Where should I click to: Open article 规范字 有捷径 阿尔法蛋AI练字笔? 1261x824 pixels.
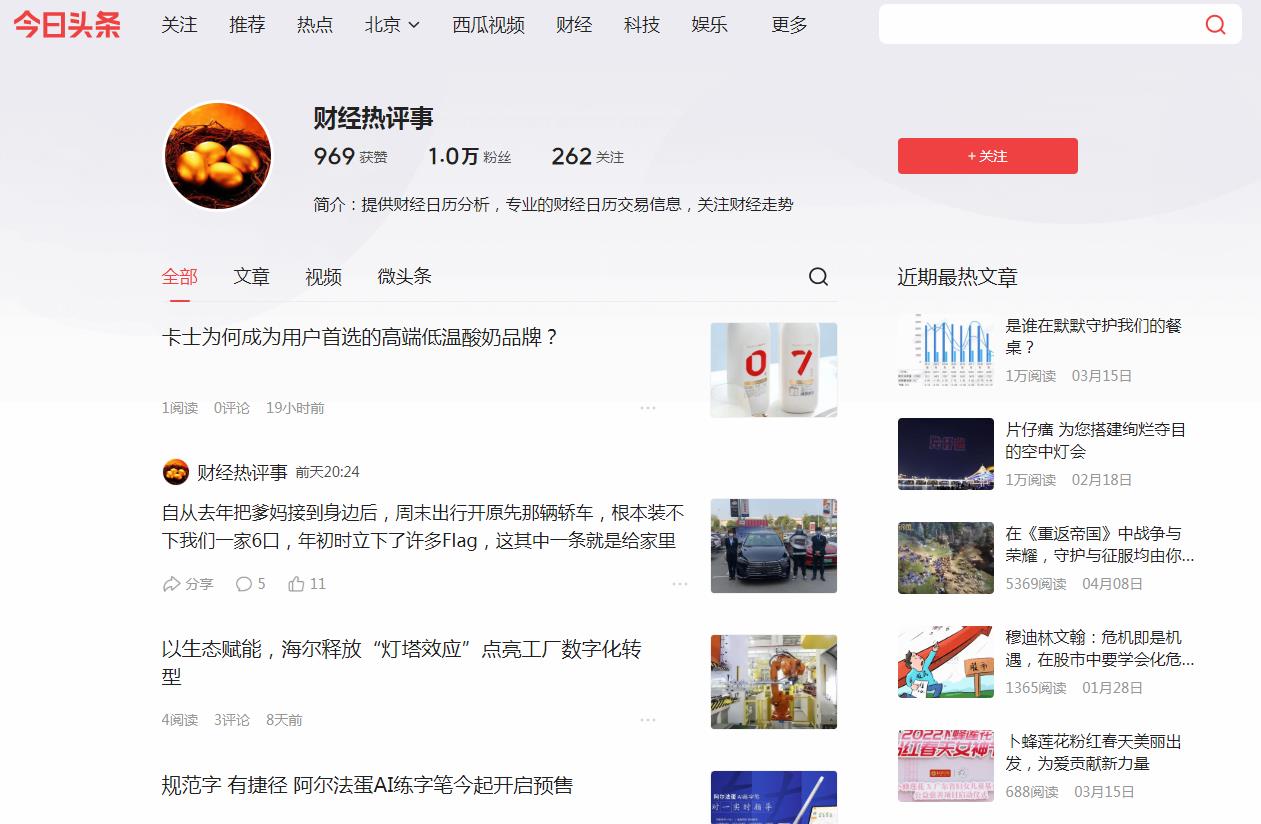point(367,786)
